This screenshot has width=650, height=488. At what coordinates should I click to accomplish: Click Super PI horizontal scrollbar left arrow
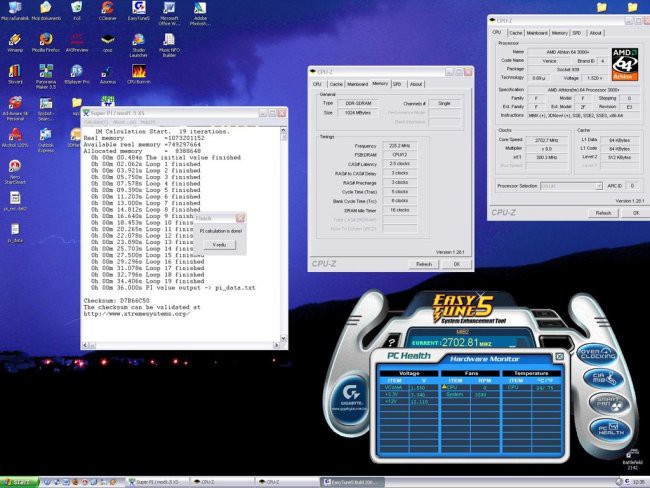(86, 345)
